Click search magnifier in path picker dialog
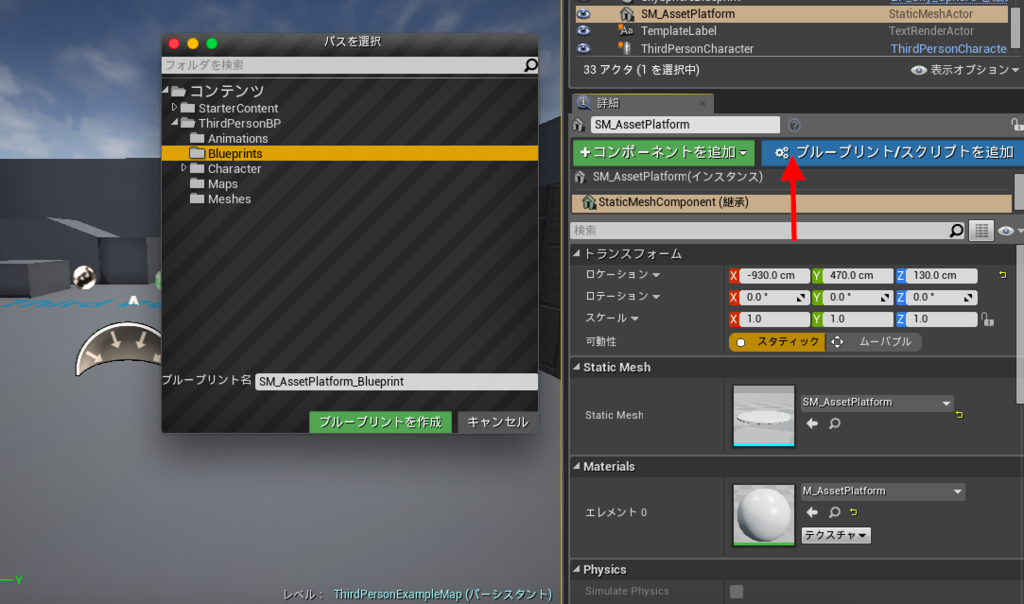 [x=530, y=65]
